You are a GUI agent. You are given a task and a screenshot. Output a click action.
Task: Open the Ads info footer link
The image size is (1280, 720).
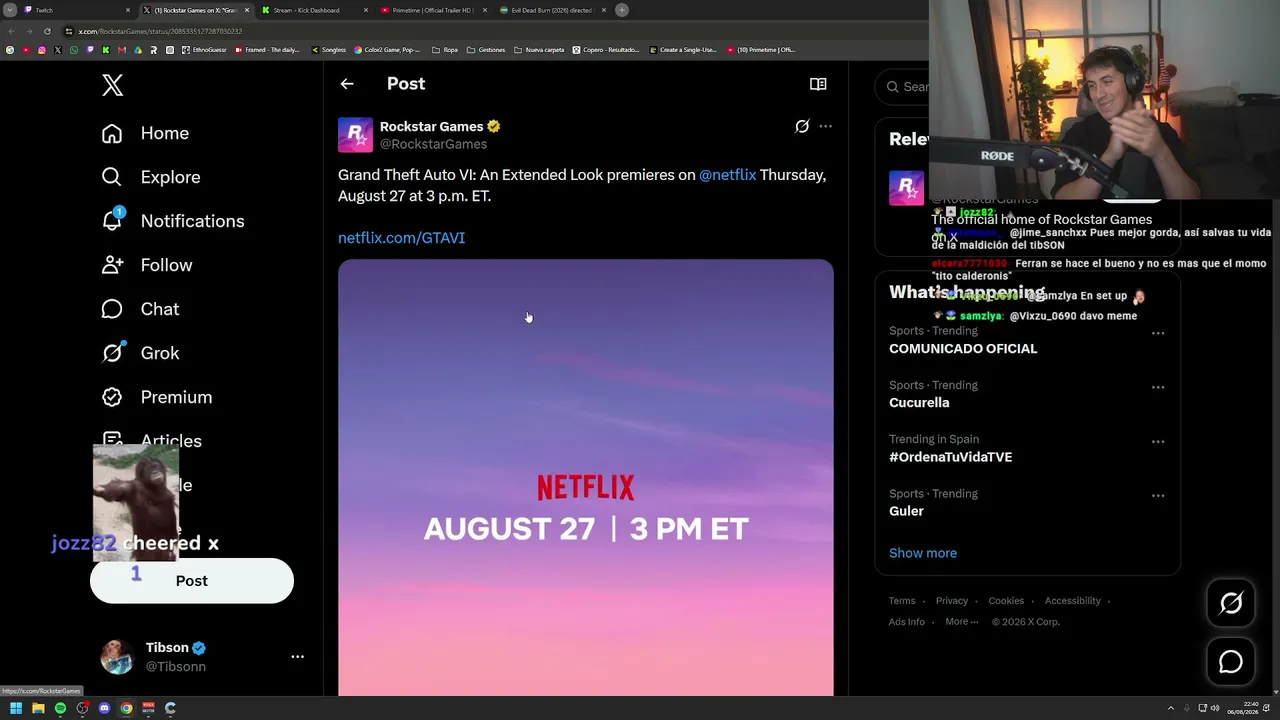click(907, 622)
